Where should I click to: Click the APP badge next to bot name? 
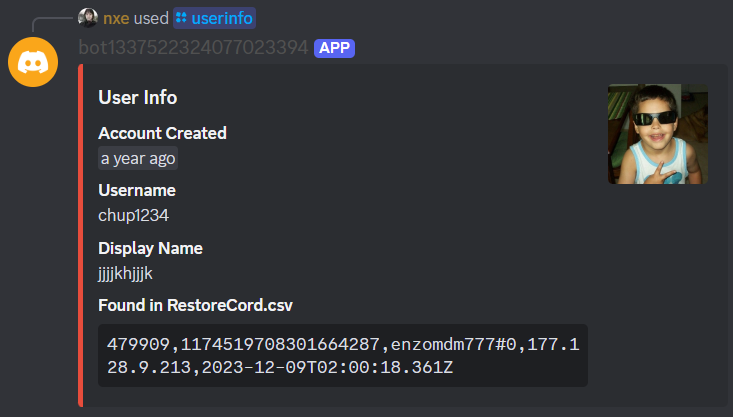334,47
